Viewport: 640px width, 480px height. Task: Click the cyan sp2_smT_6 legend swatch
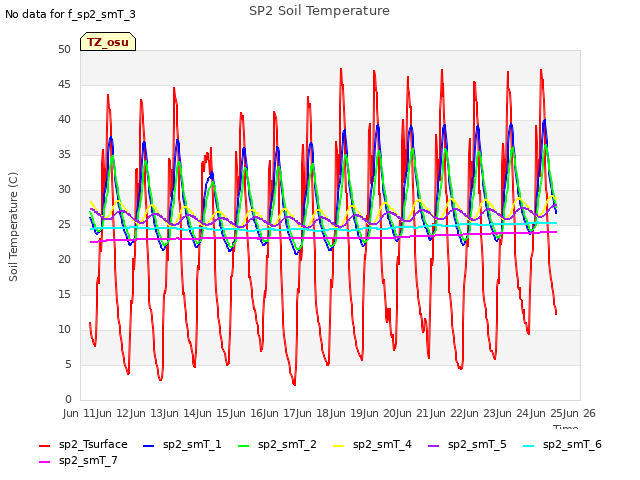[x=529, y=446]
